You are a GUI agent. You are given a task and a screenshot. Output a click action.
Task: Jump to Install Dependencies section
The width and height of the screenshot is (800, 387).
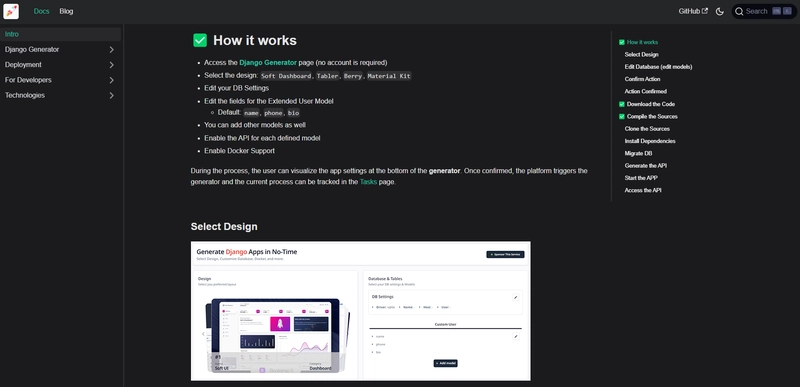pos(650,141)
